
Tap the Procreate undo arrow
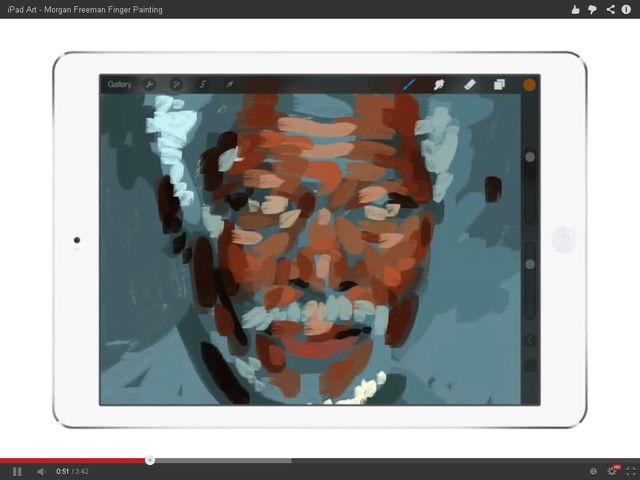point(530,341)
